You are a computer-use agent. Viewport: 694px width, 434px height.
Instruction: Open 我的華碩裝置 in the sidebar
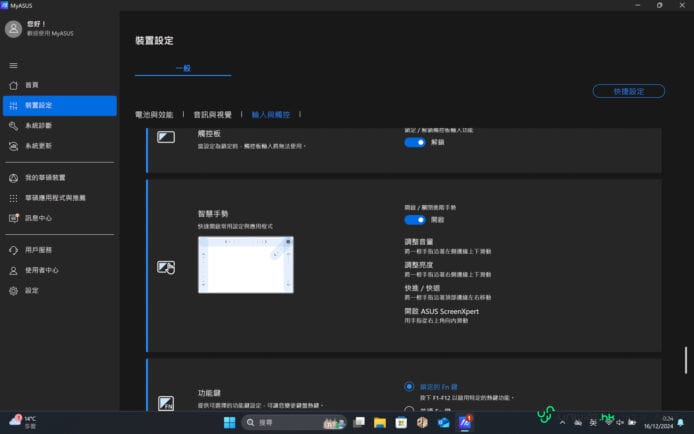click(x=45, y=177)
